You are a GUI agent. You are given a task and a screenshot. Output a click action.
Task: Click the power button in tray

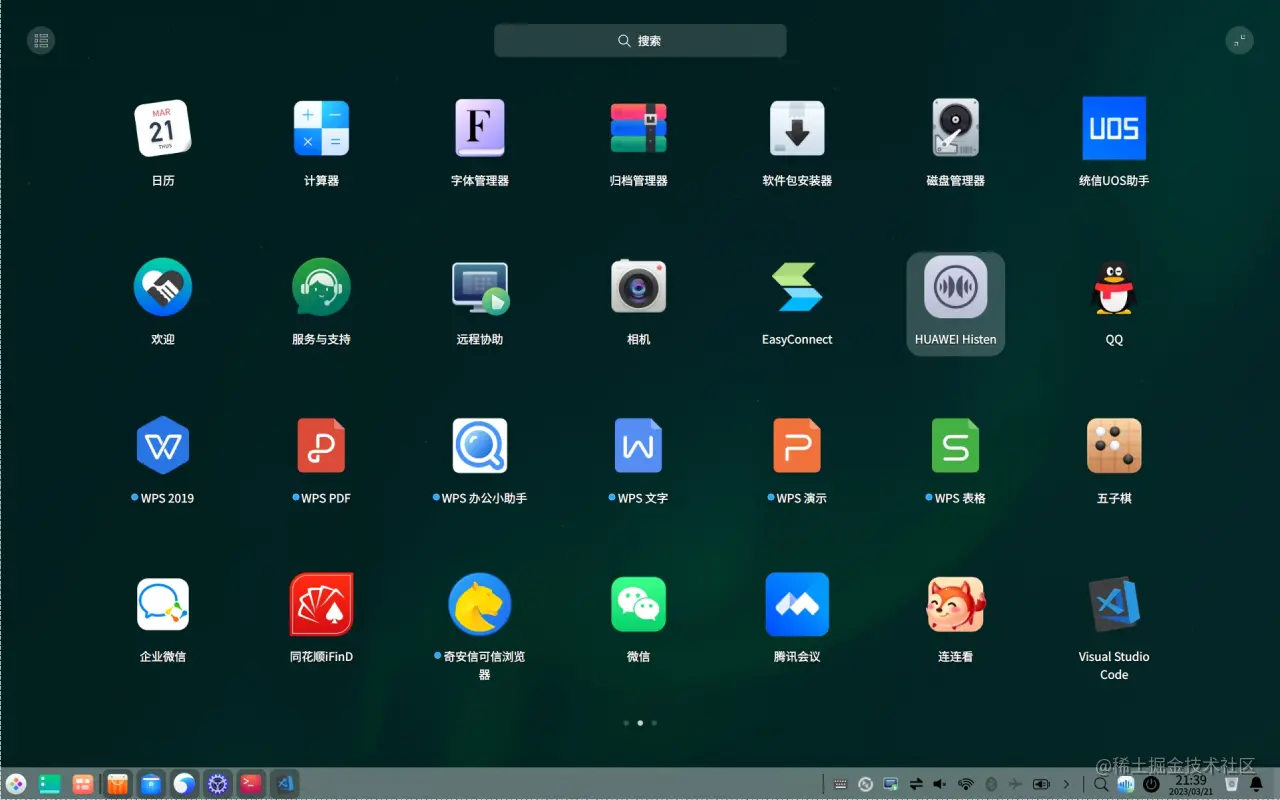point(1151,784)
